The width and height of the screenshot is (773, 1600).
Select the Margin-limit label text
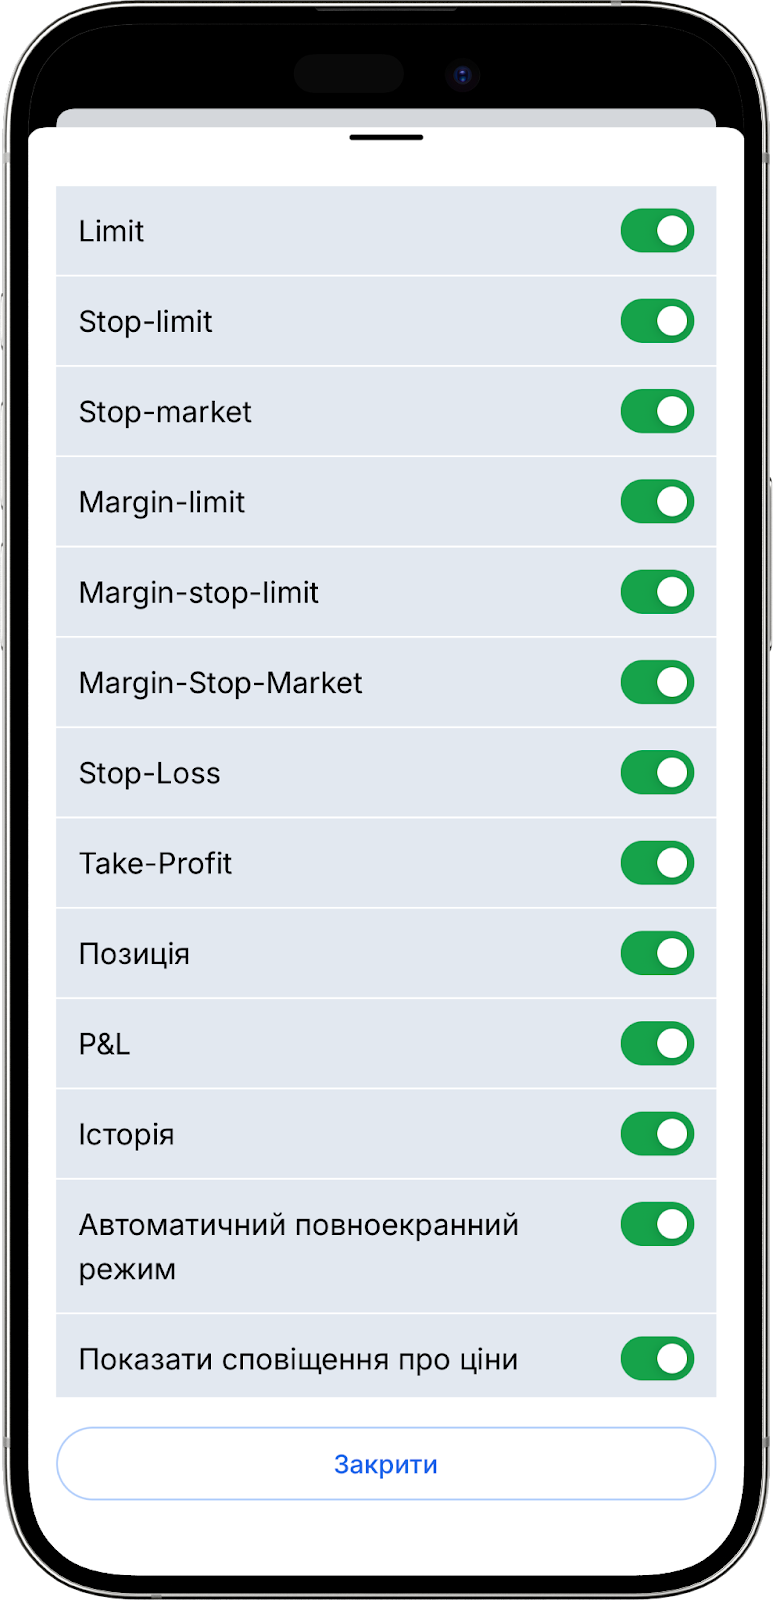coord(162,502)
